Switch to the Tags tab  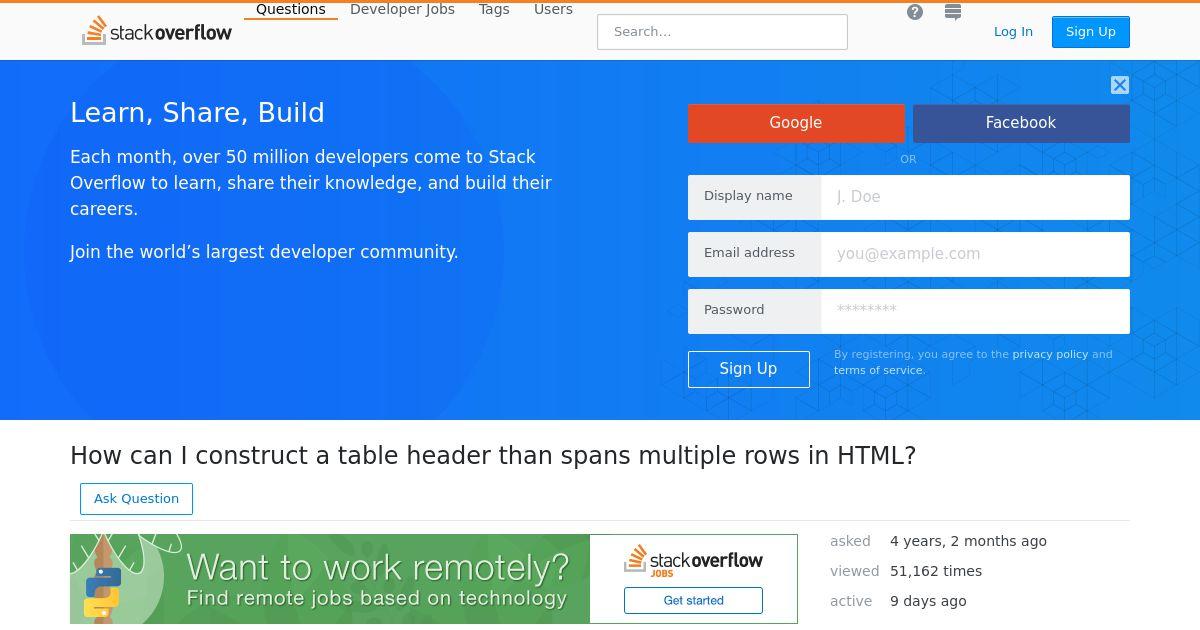(494, 9)
